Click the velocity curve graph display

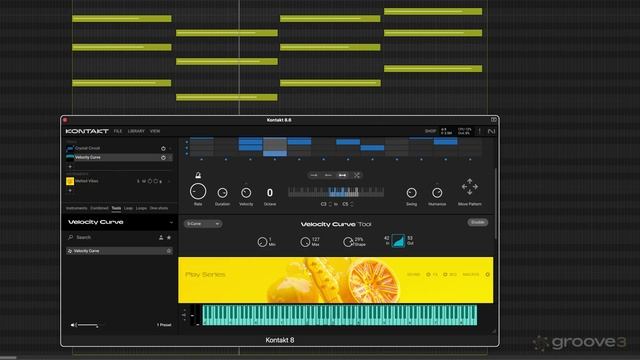click(398, 241)
